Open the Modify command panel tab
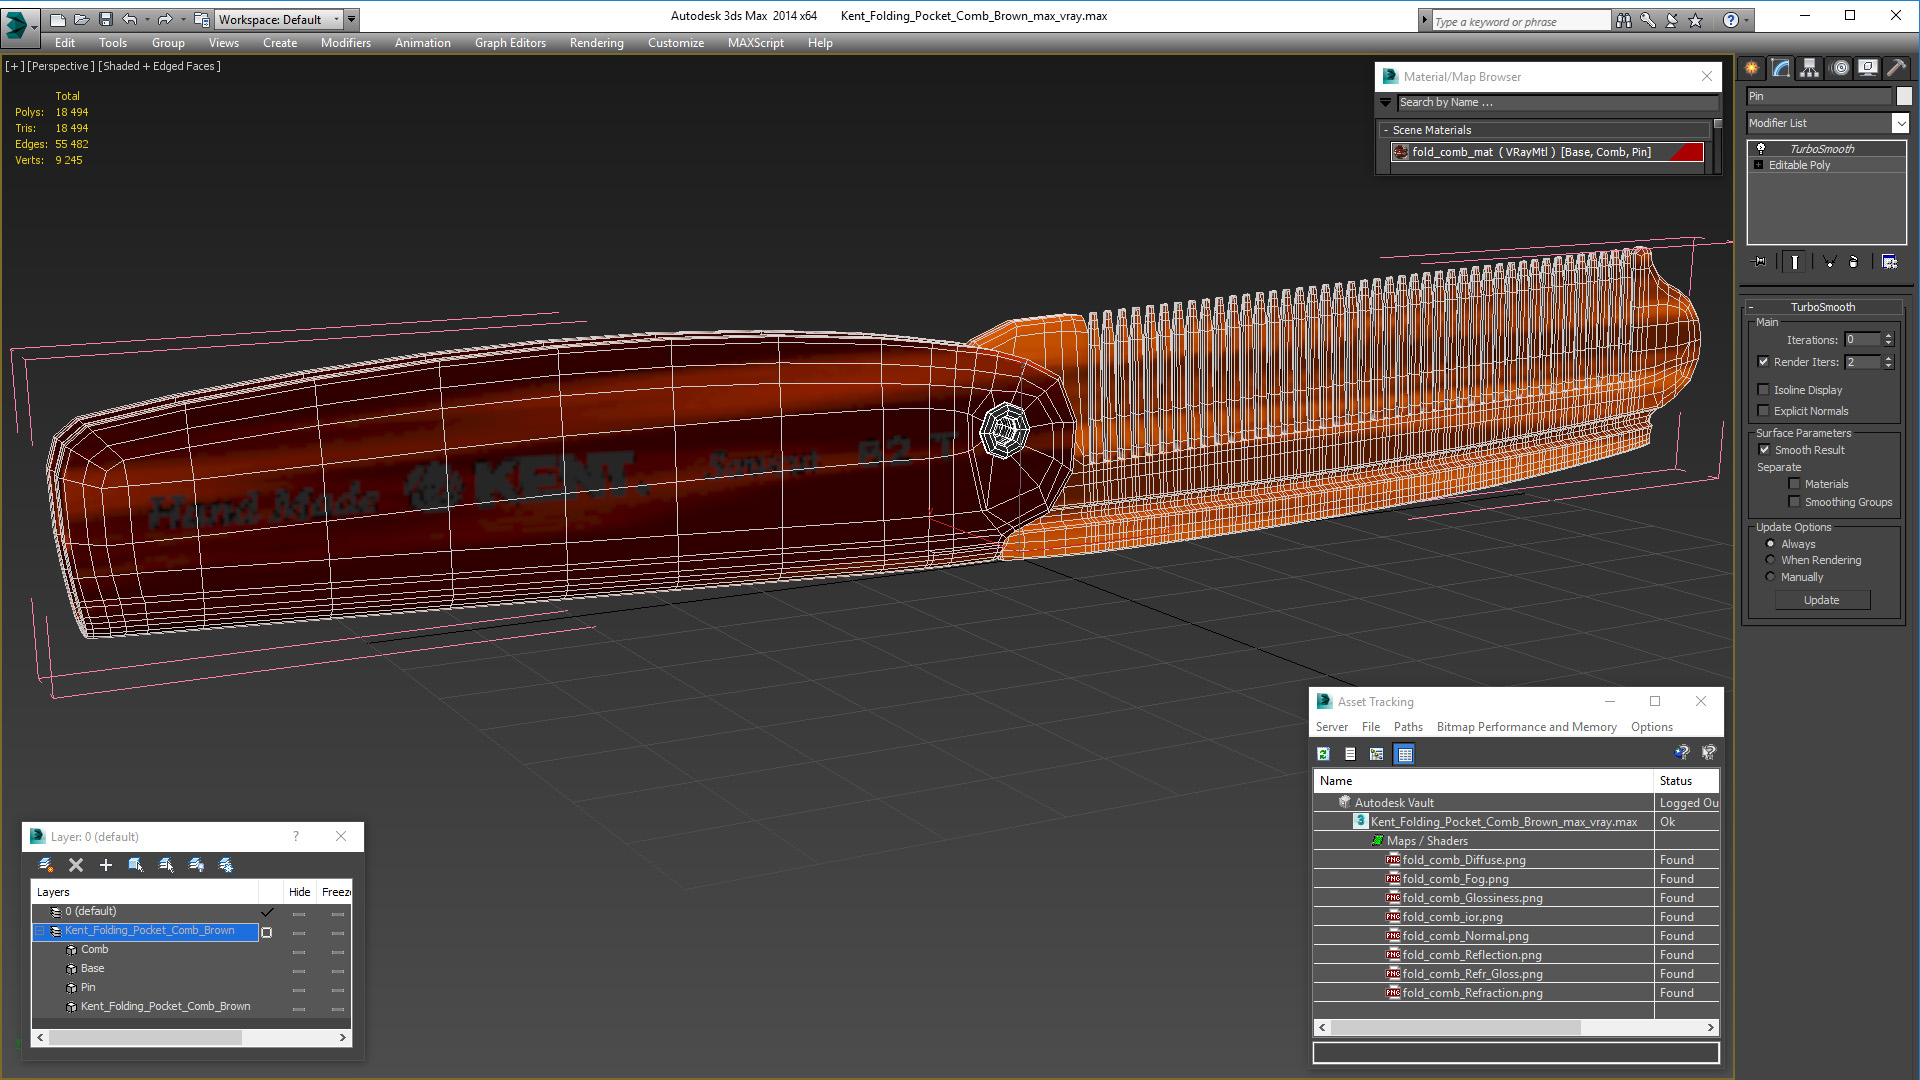The height and width of the screenshot is (1080, 1920). pos(1781,68)
